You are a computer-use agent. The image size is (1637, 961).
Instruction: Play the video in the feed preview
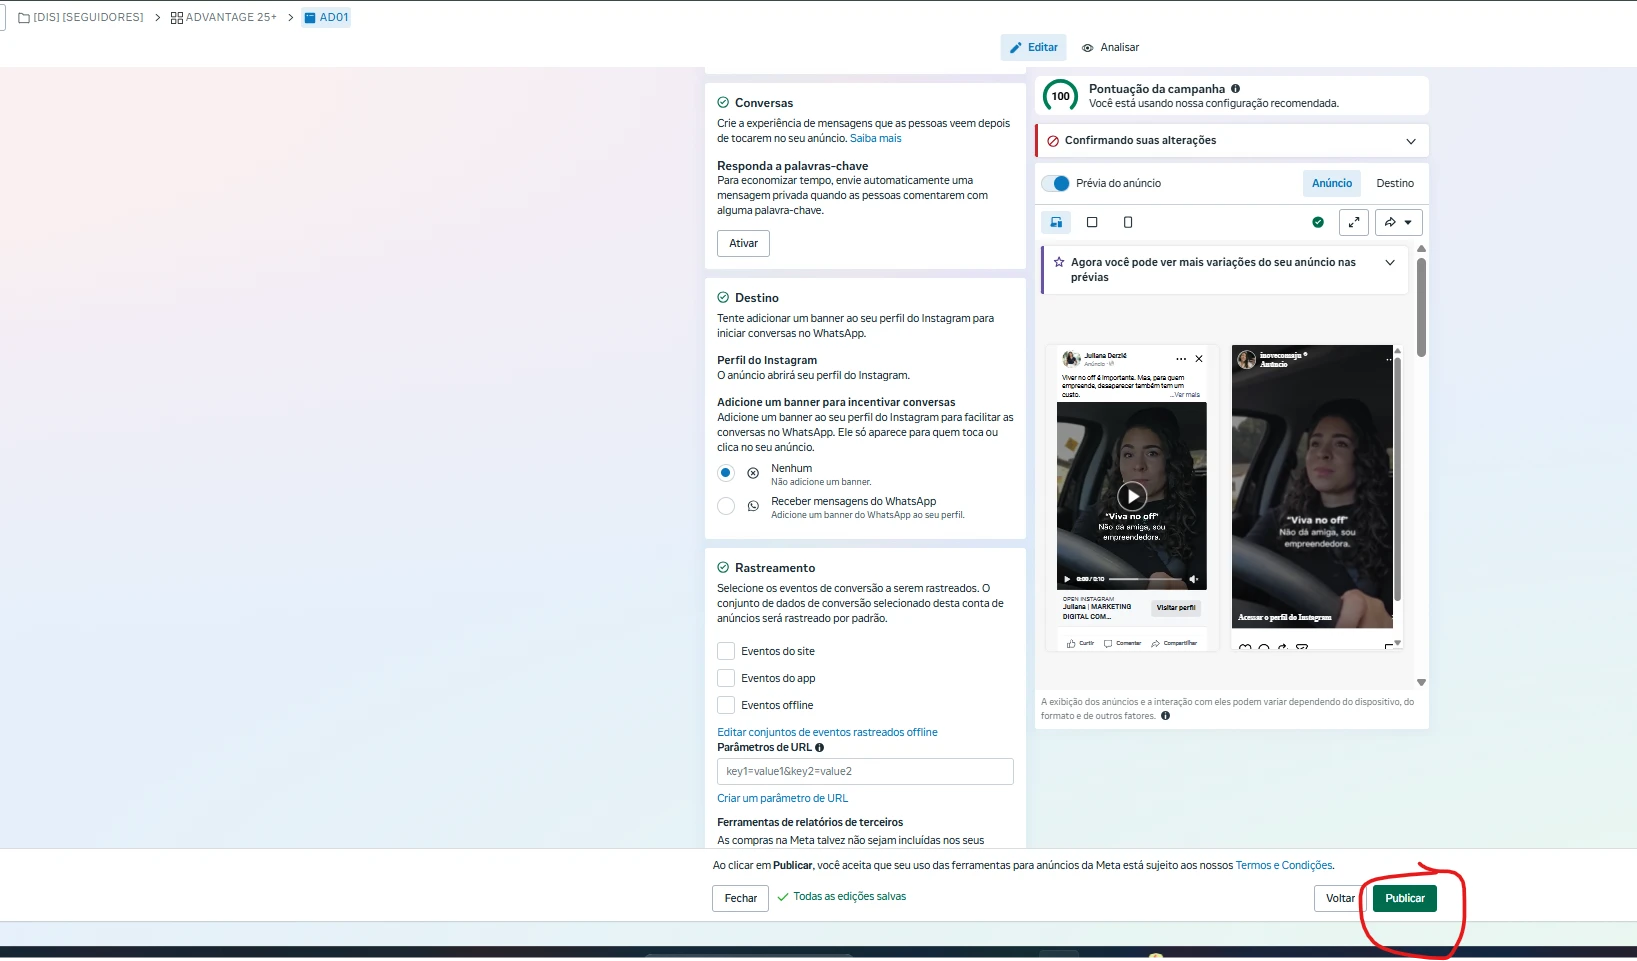pyautogui.click(x=1132, y=496)
